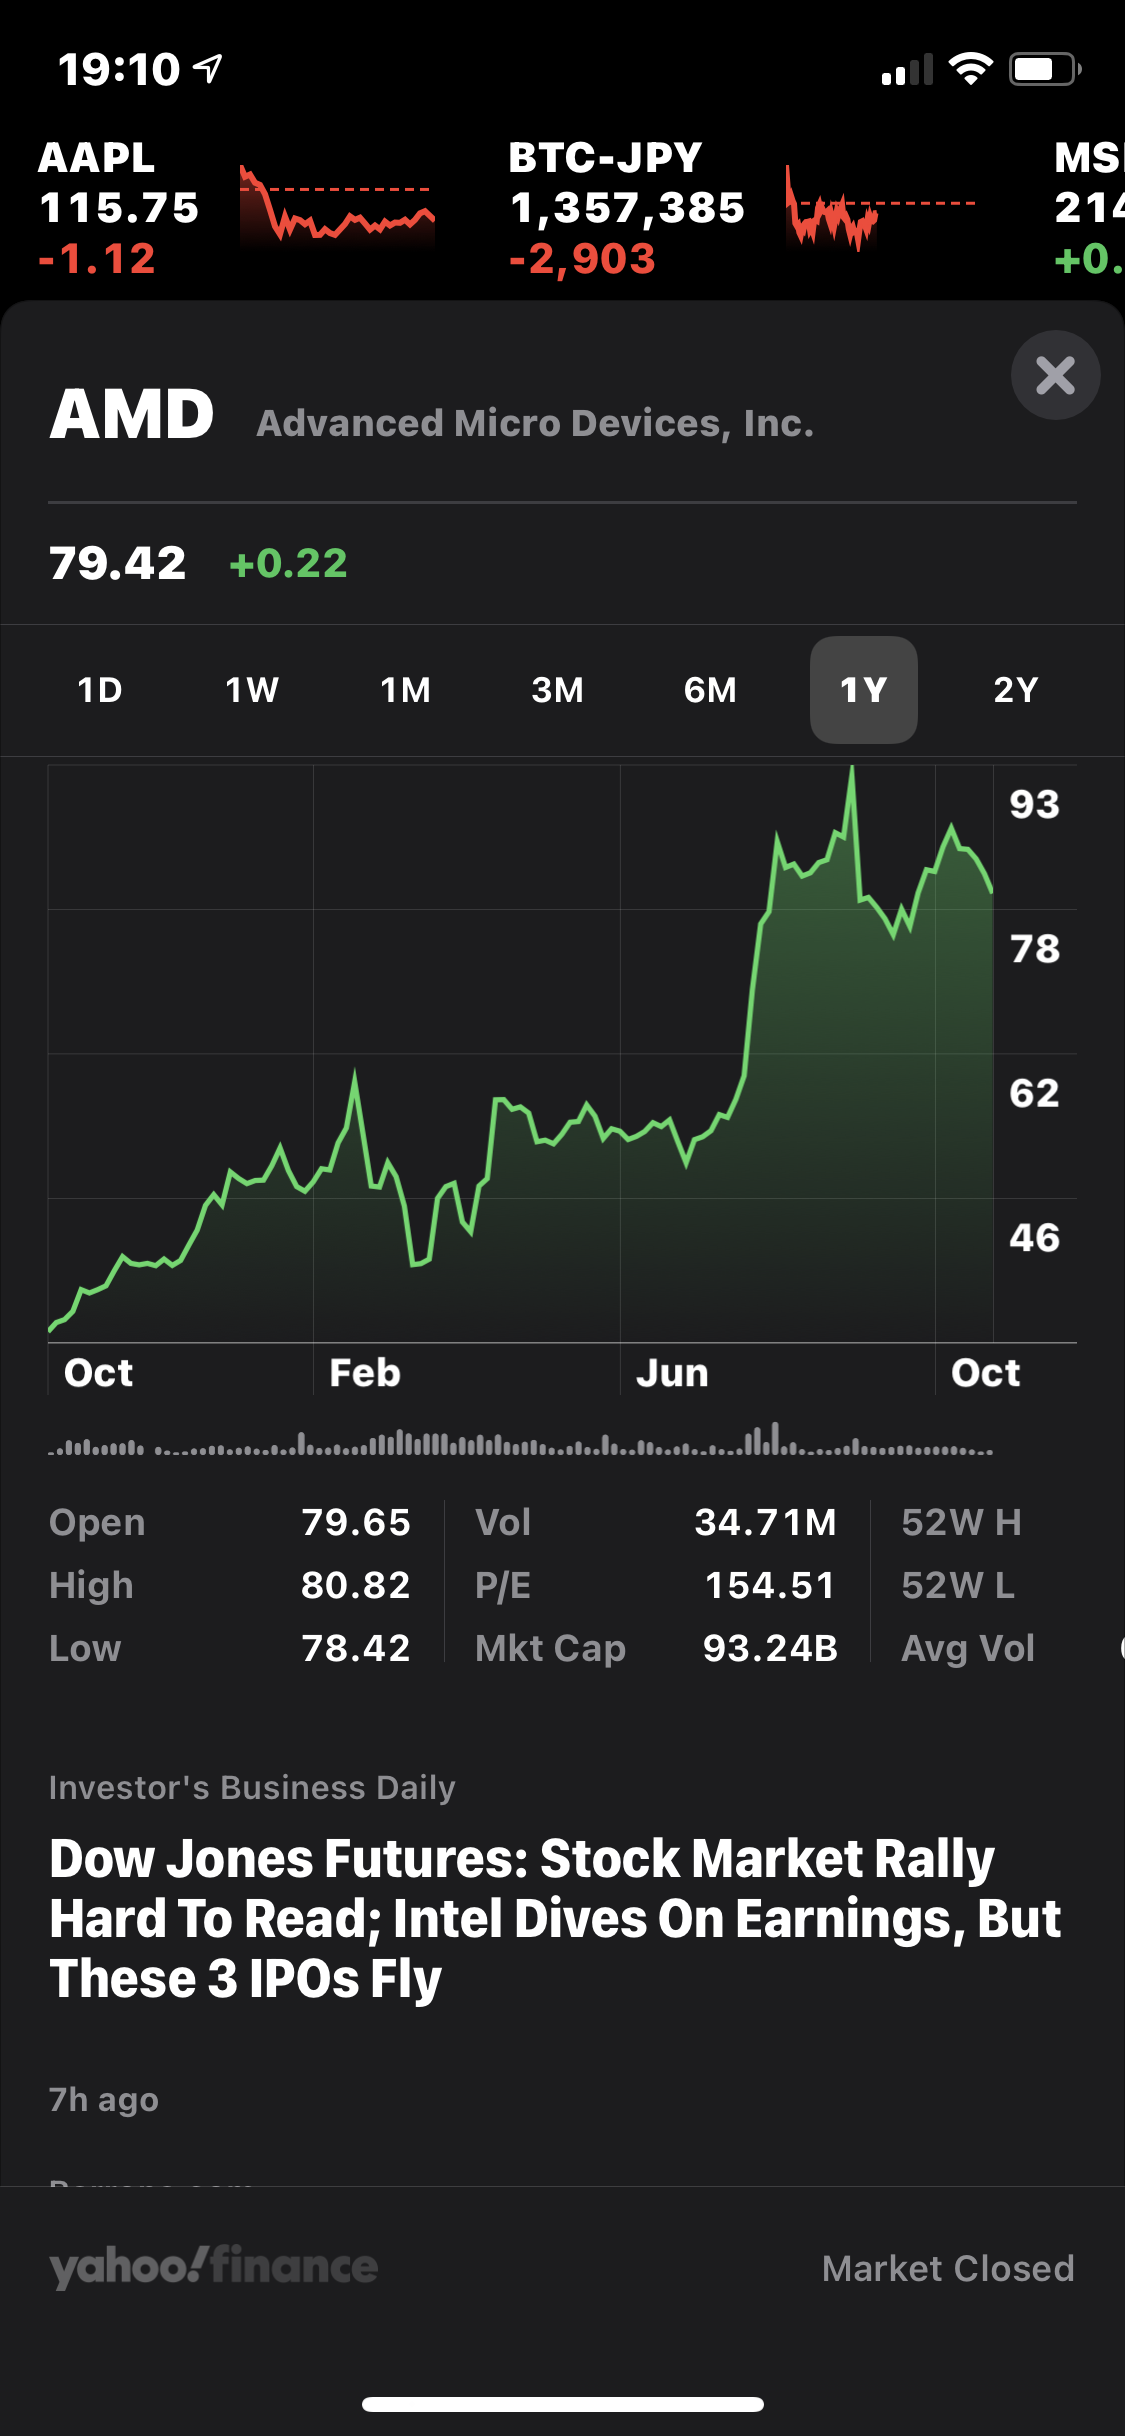
Task: Tap the Wi-Fi status icon
Action: 970,69
